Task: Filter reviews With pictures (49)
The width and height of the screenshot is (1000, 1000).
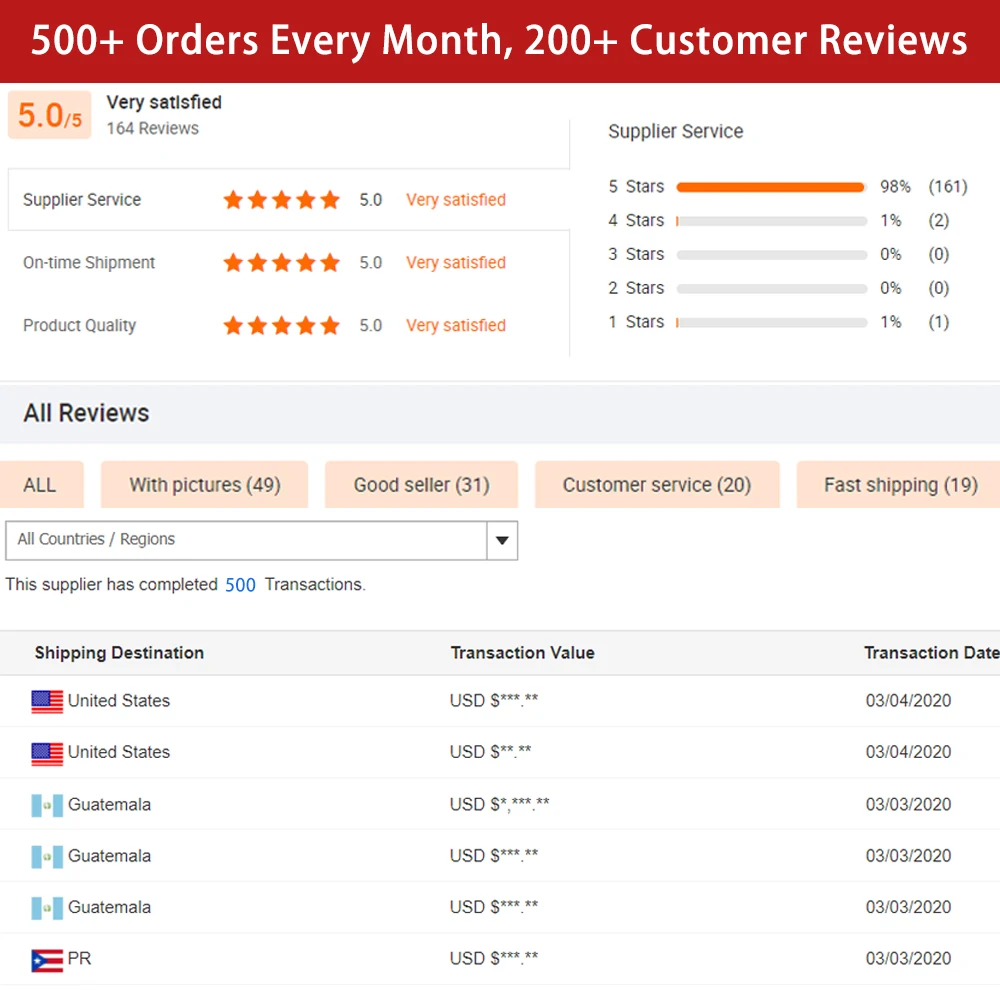Action: tap(204, 485)
